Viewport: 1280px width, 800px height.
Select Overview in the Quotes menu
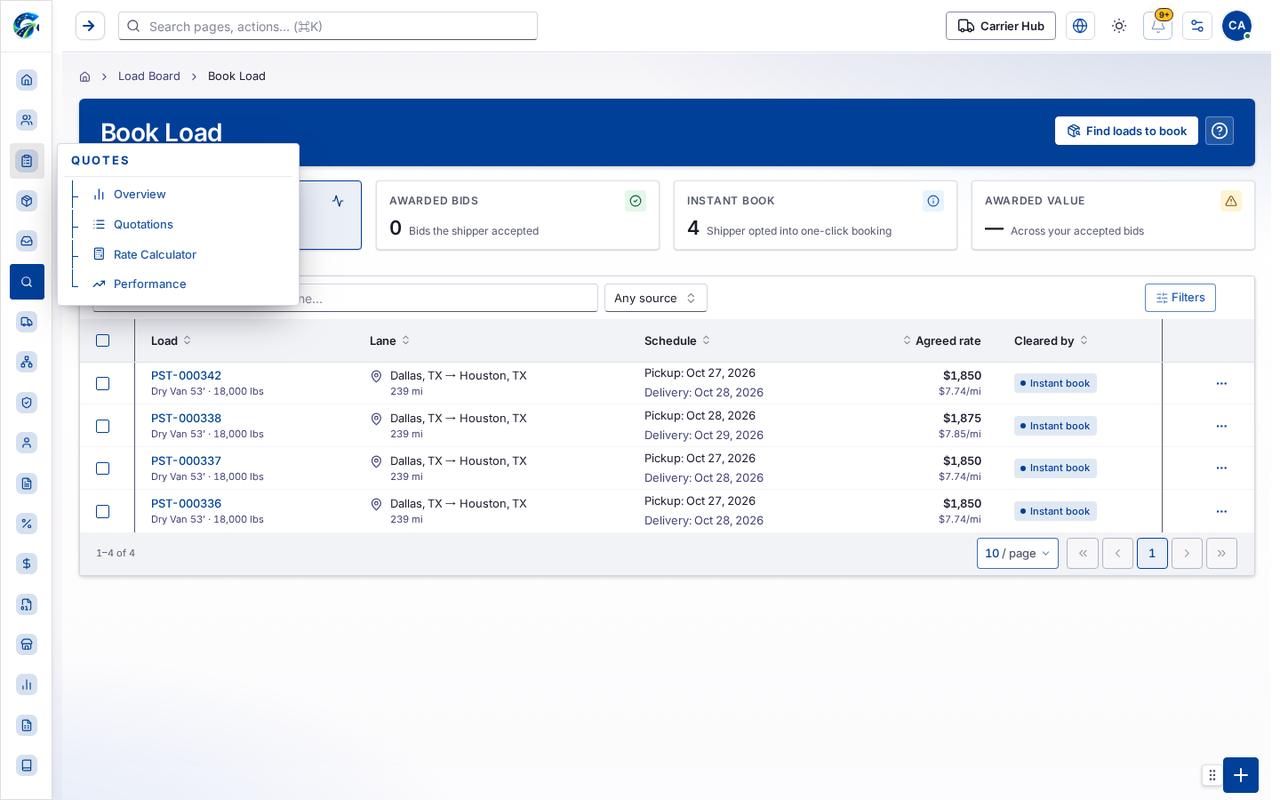point(140,194)
